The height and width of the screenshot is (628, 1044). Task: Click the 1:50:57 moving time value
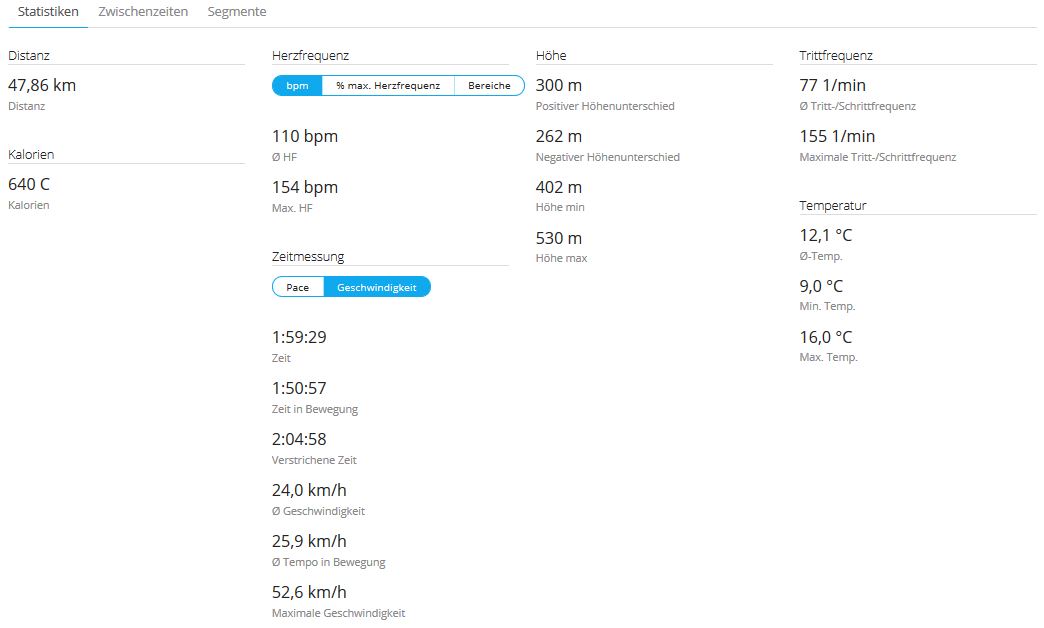[299, 388]
